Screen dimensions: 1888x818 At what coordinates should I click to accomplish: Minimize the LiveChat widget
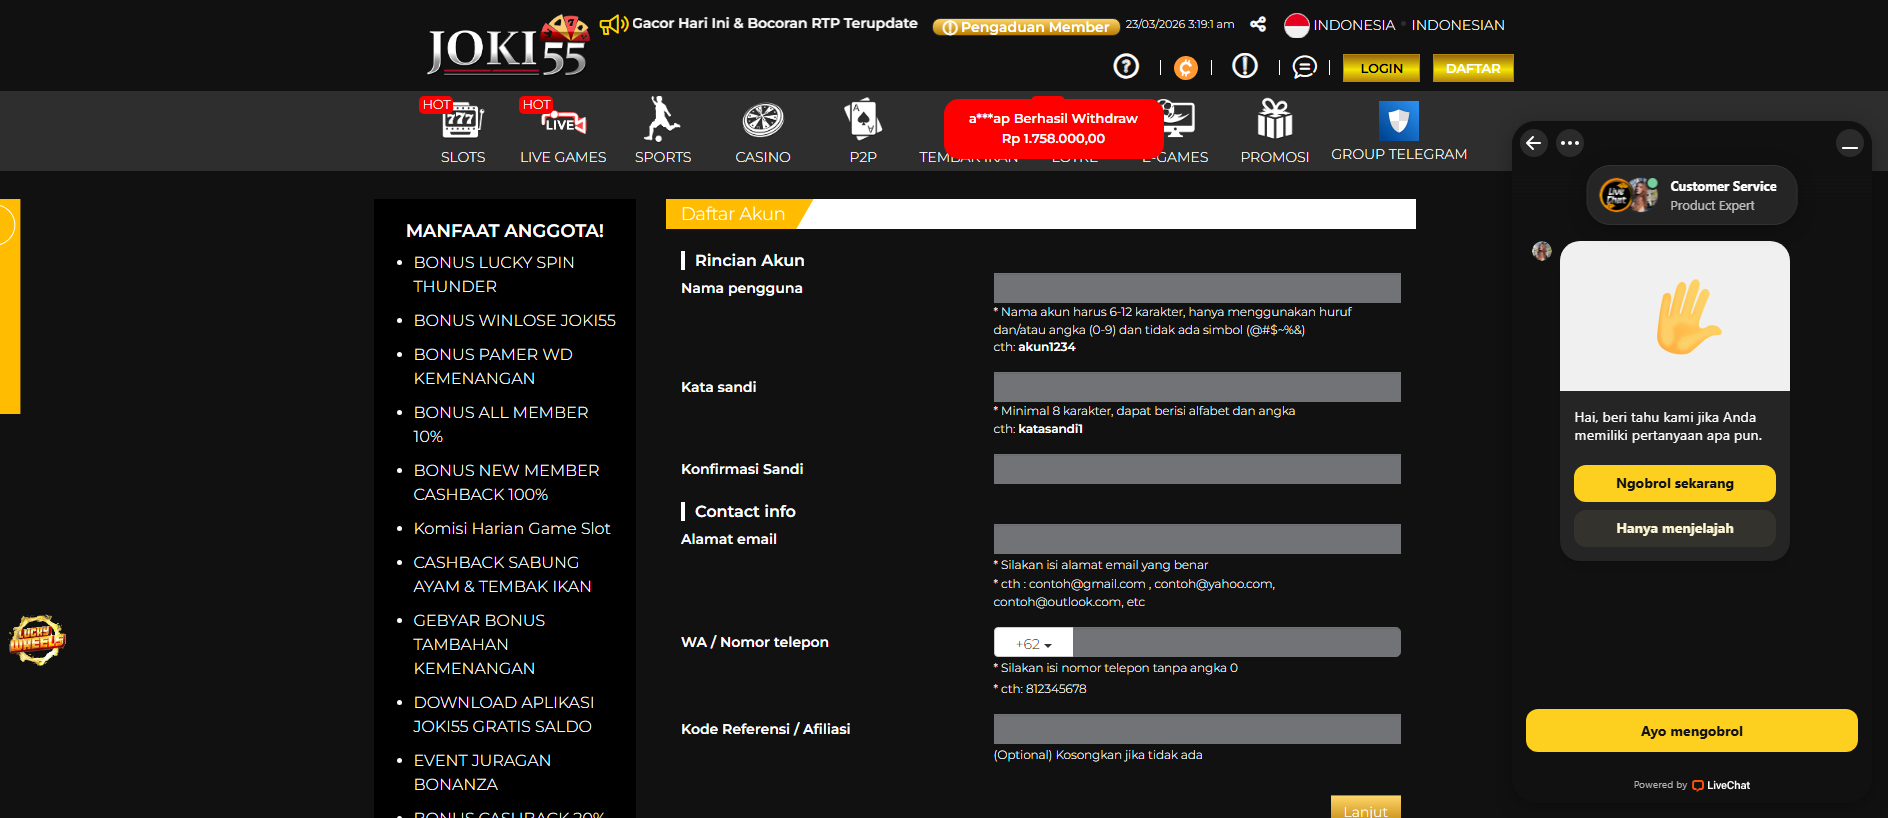click(1850, 145)
